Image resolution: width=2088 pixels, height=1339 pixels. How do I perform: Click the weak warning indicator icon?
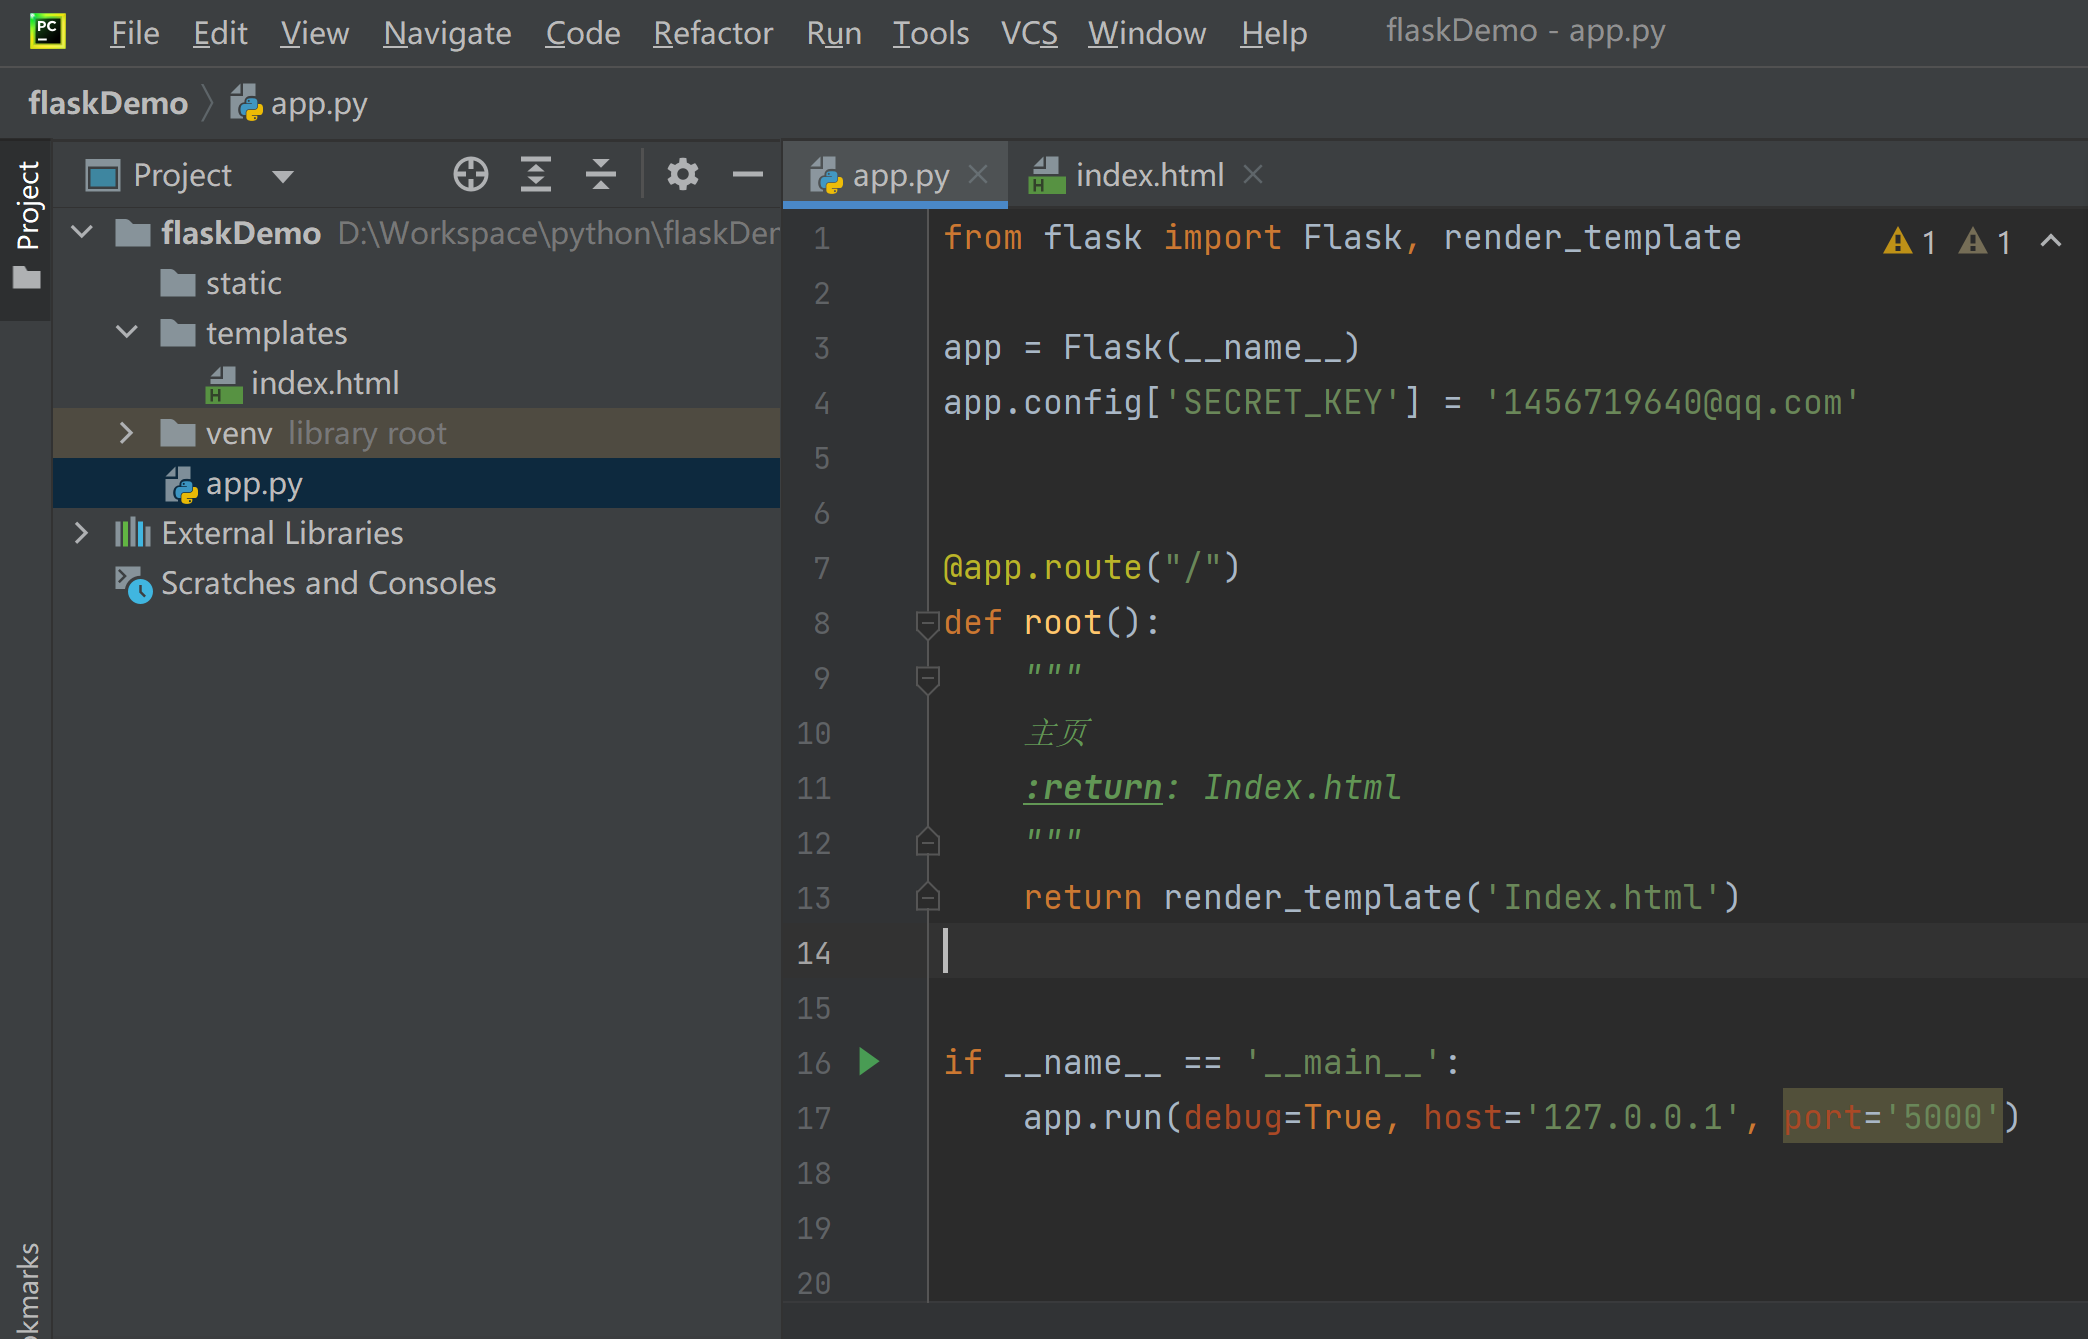click(1972, 241)
